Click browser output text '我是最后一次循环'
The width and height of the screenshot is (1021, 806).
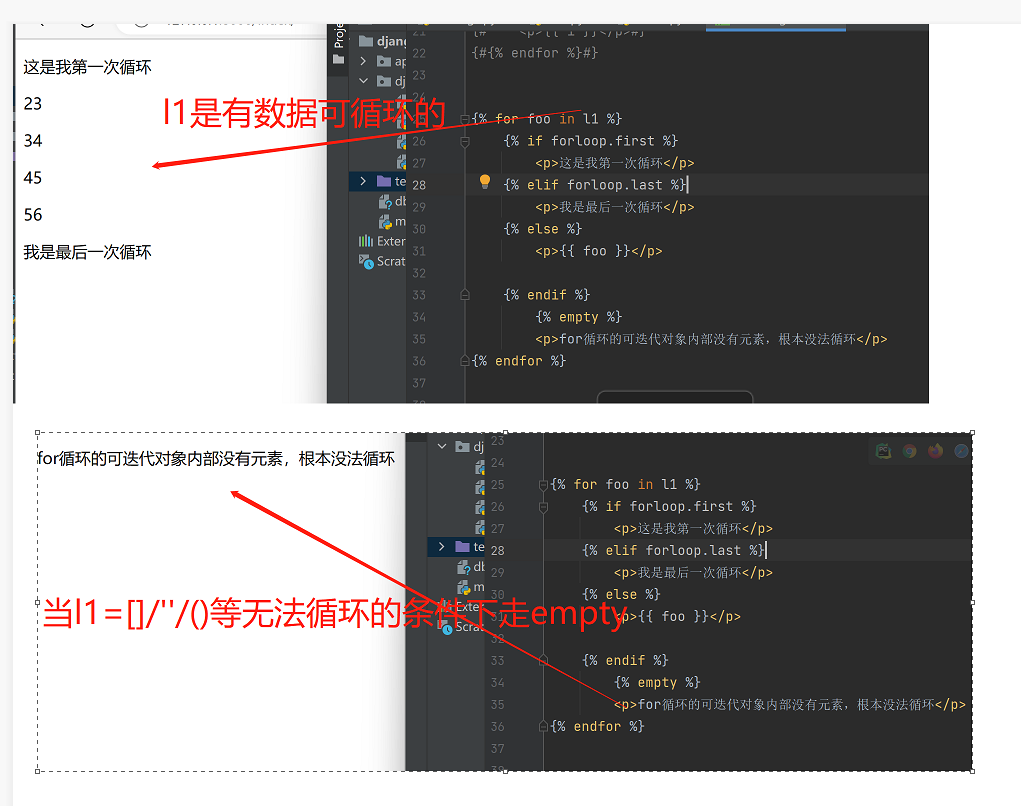(x=87, y=252)
